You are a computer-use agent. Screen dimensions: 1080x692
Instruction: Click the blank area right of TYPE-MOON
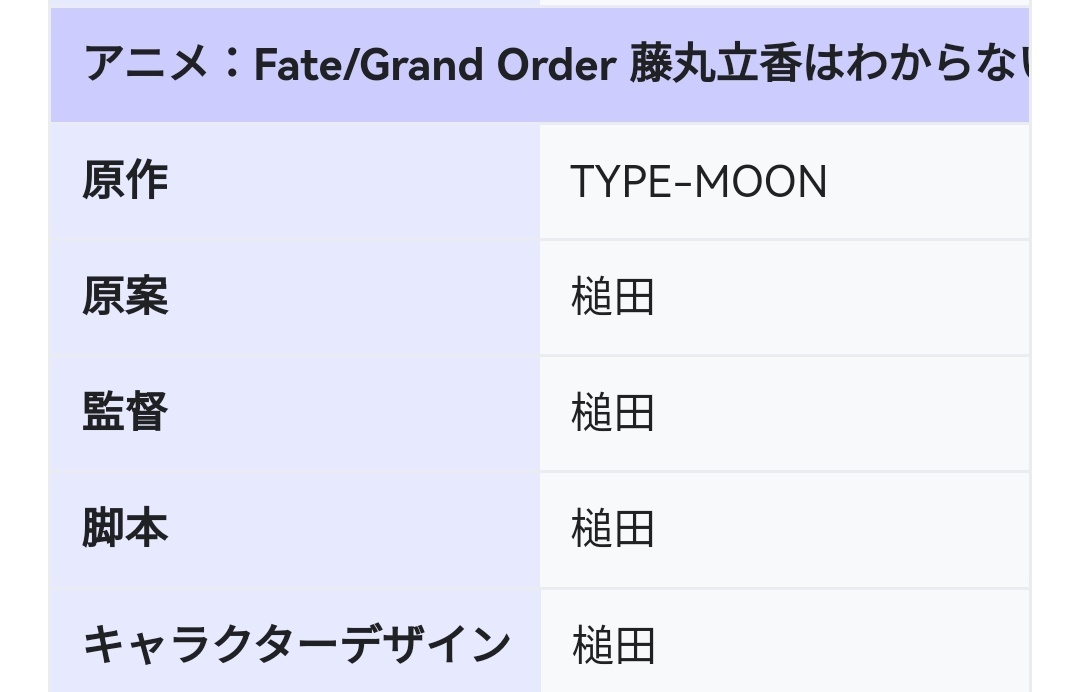(928, 182)
